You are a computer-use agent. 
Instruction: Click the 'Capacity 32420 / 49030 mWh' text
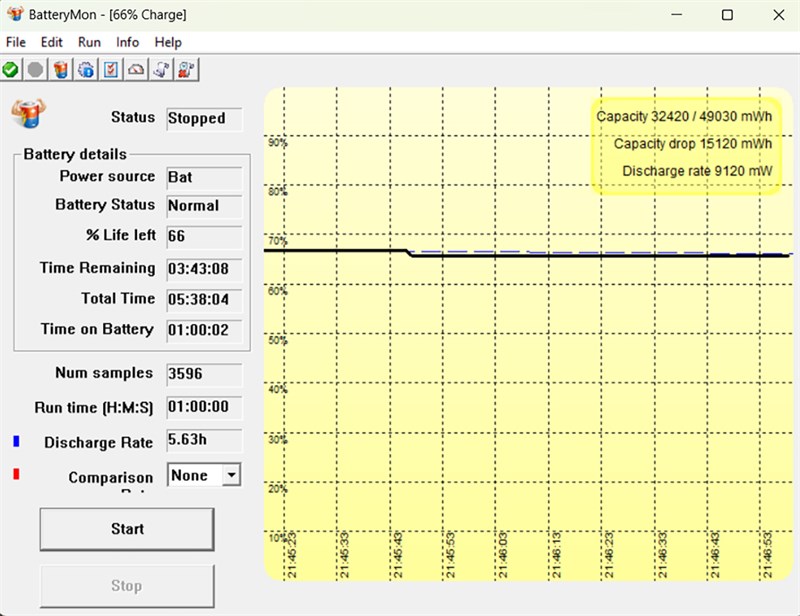(x=684, y=116)
